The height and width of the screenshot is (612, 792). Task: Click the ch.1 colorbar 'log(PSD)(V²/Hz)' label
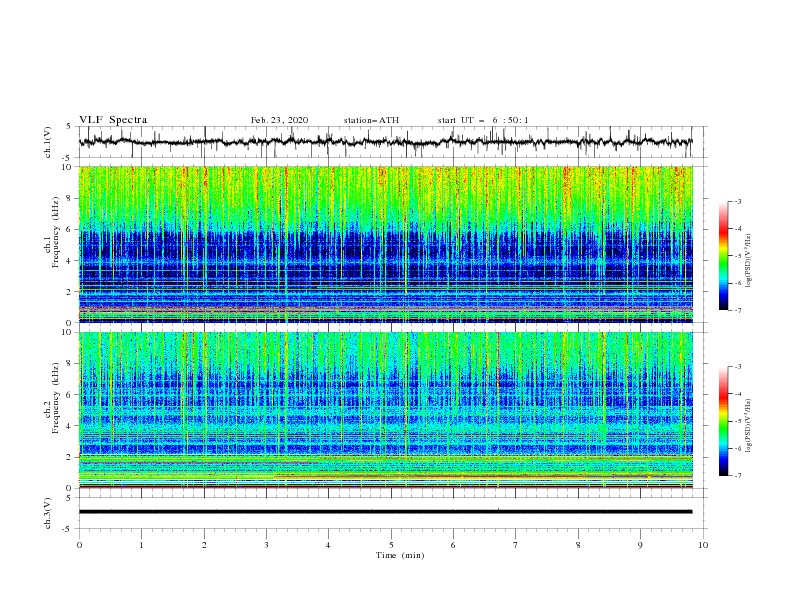(750, 261)
